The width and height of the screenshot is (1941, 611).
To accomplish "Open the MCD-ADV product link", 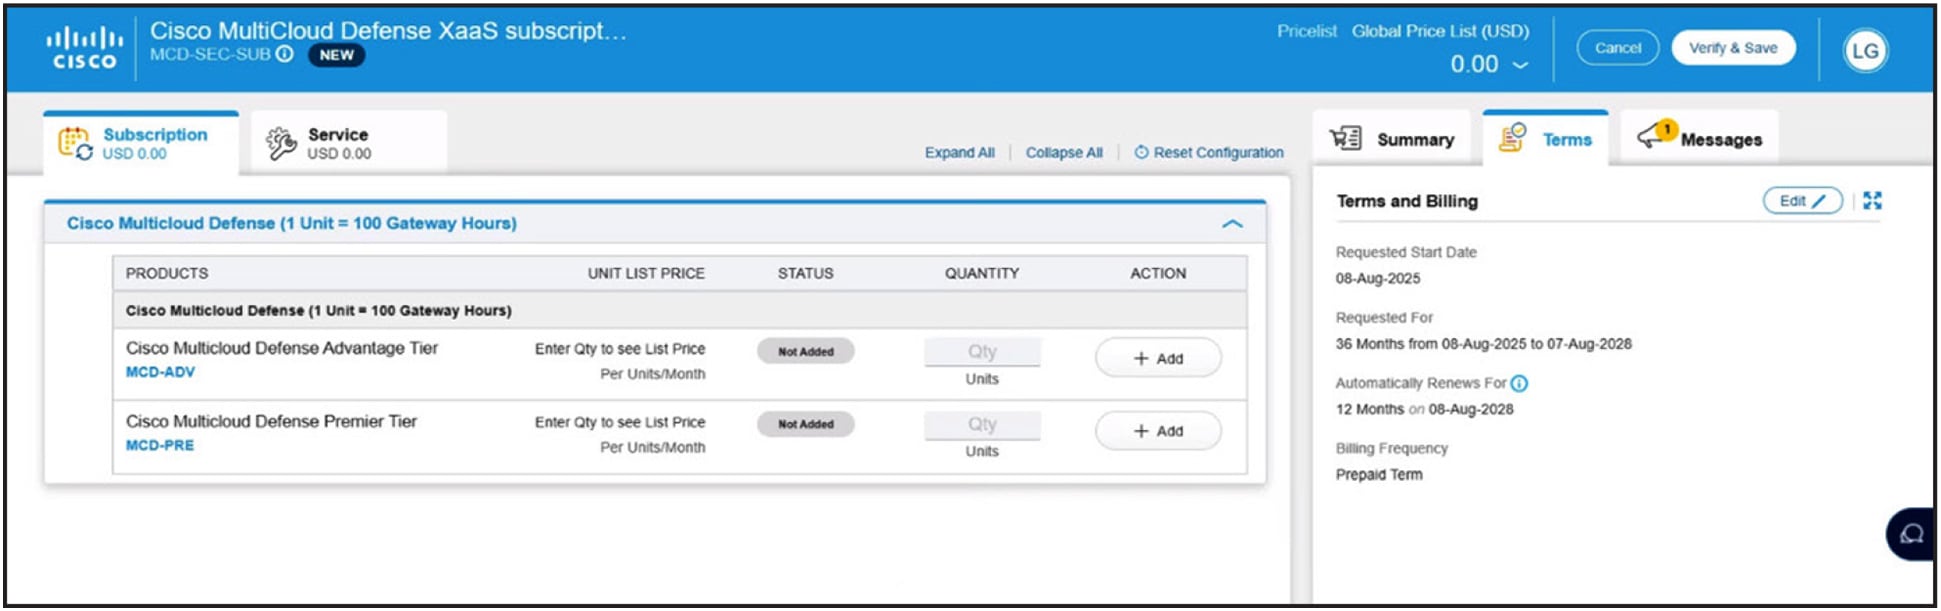I will [160, 372].
